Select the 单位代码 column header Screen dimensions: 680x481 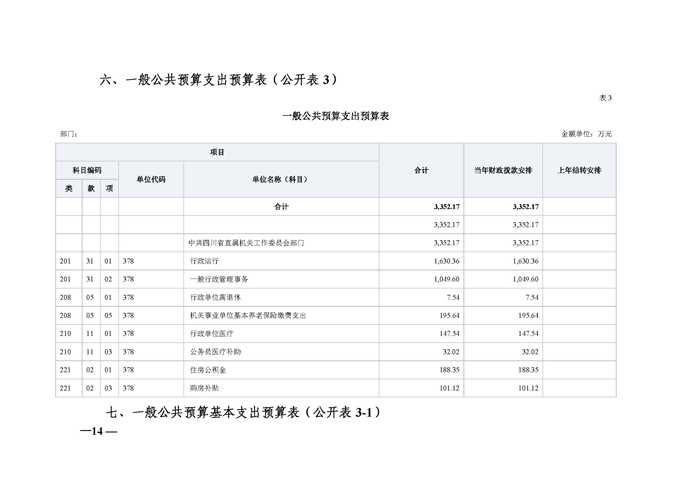[150, 179]
